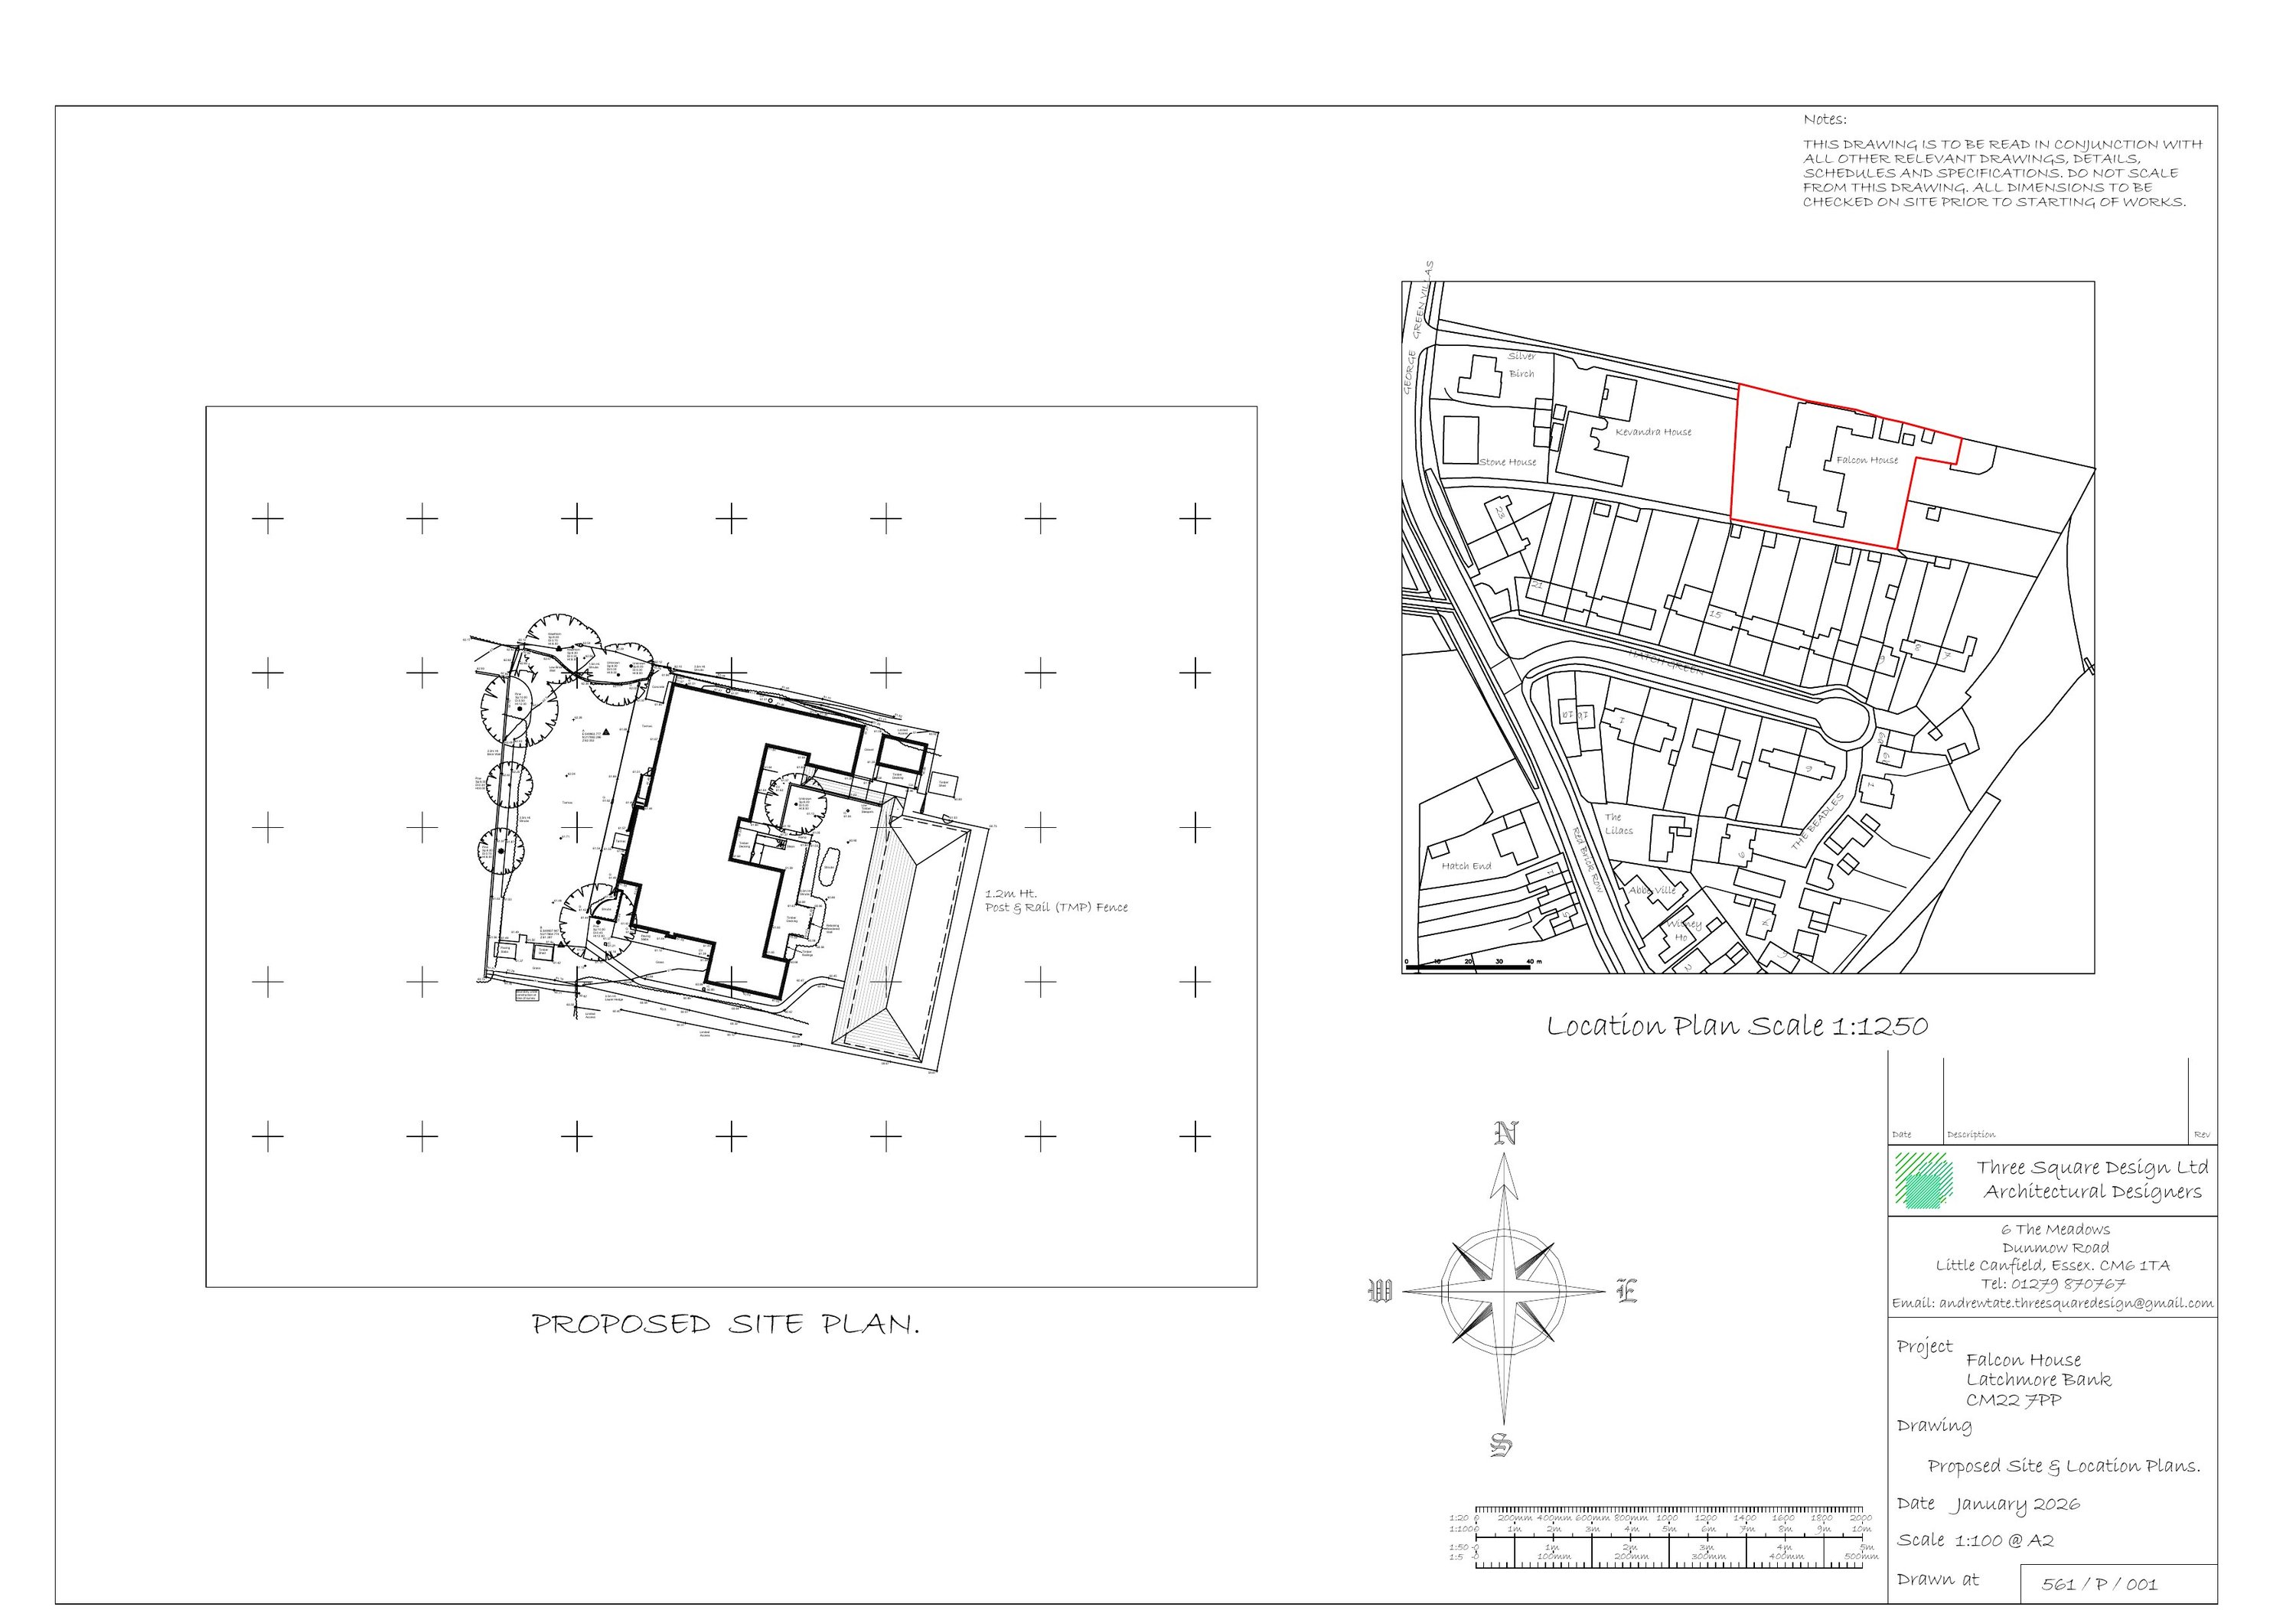Click the hipped roof garage outline
This screenshot has width=2296, height=1623.
click(903, 937)
